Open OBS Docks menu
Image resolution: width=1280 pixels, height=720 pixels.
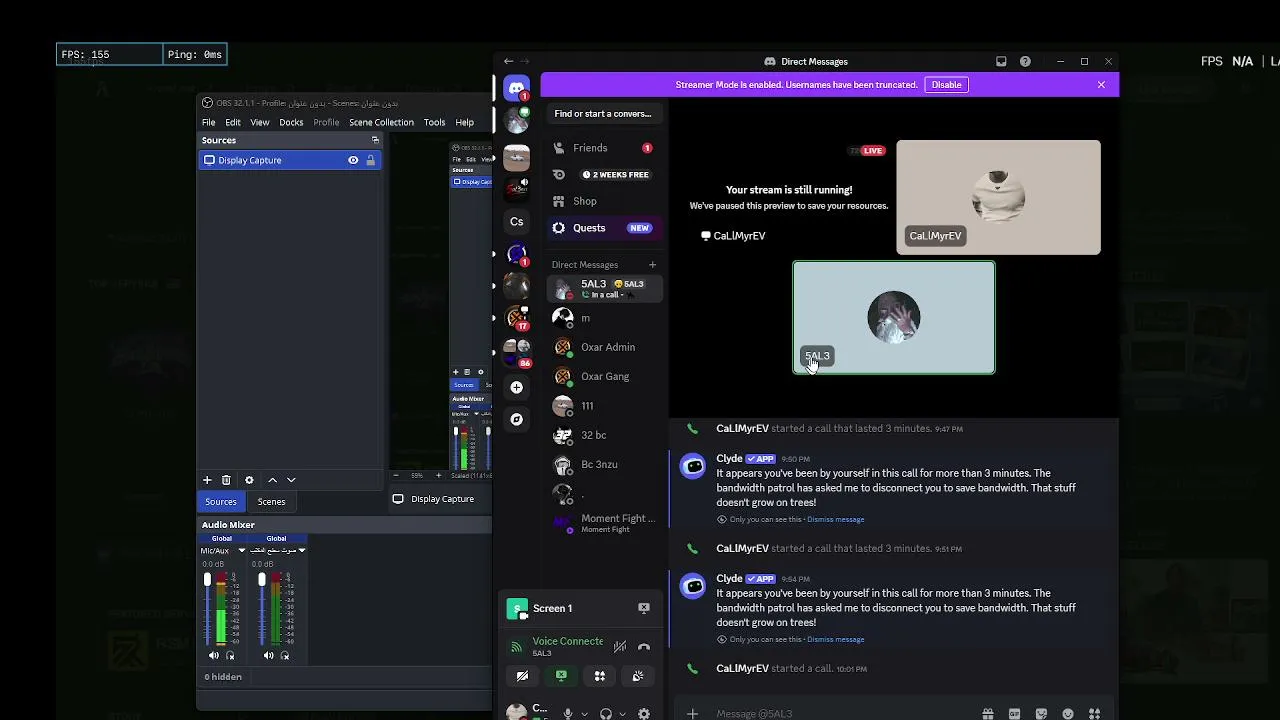tap(291, 122)
